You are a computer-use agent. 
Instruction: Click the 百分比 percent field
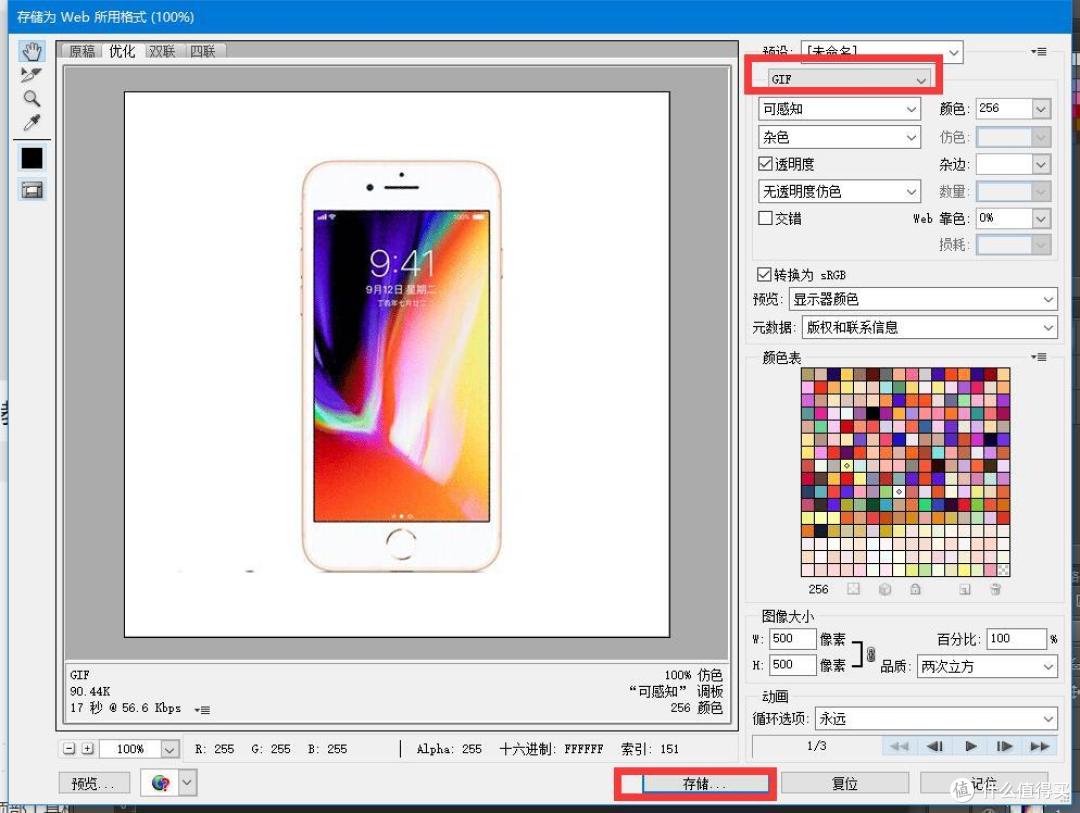[1016, 639]
